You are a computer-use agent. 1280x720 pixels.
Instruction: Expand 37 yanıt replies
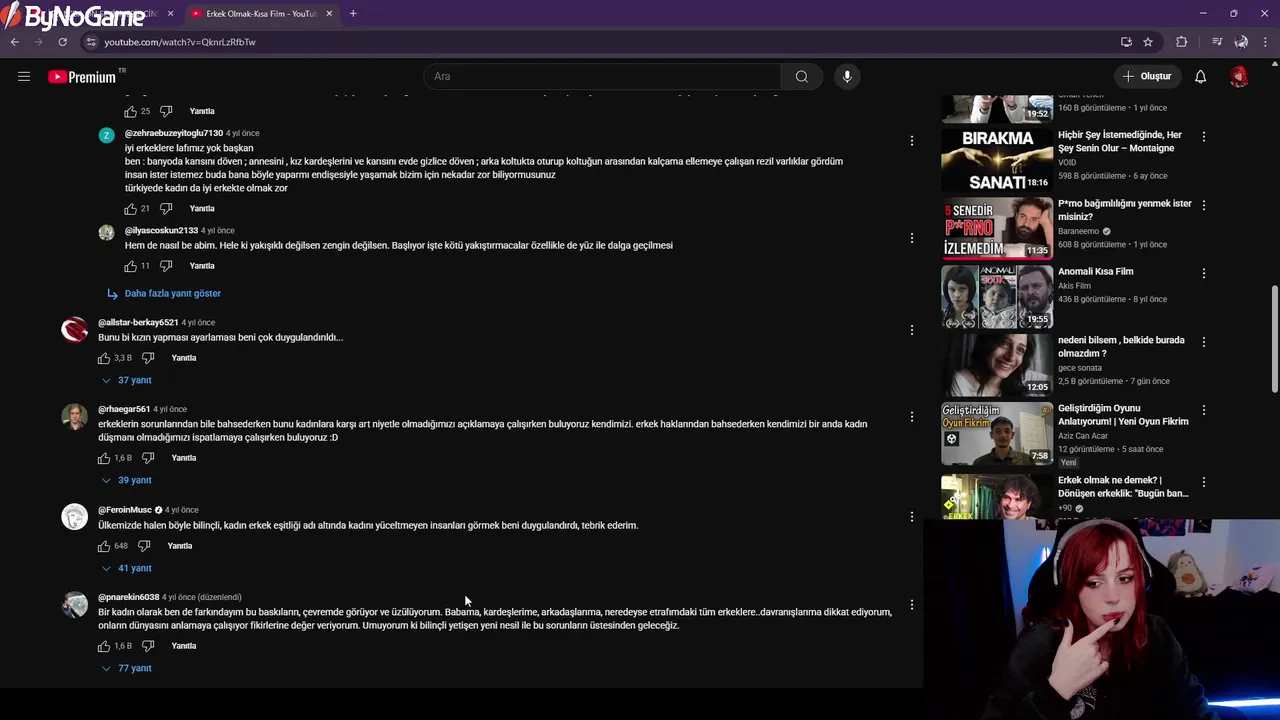coord(127,380)
